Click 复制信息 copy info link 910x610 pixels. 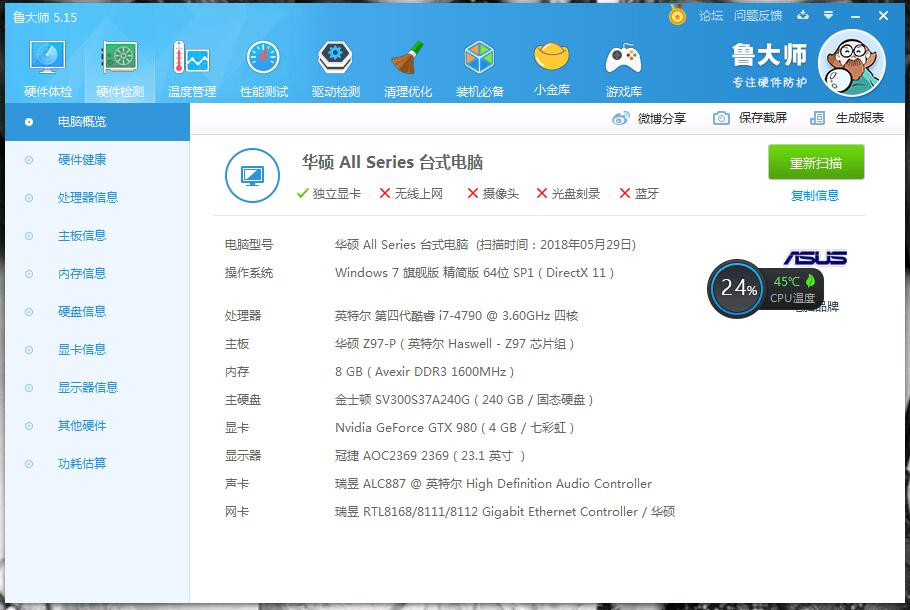pyautogui.click(x=815, y=196)
